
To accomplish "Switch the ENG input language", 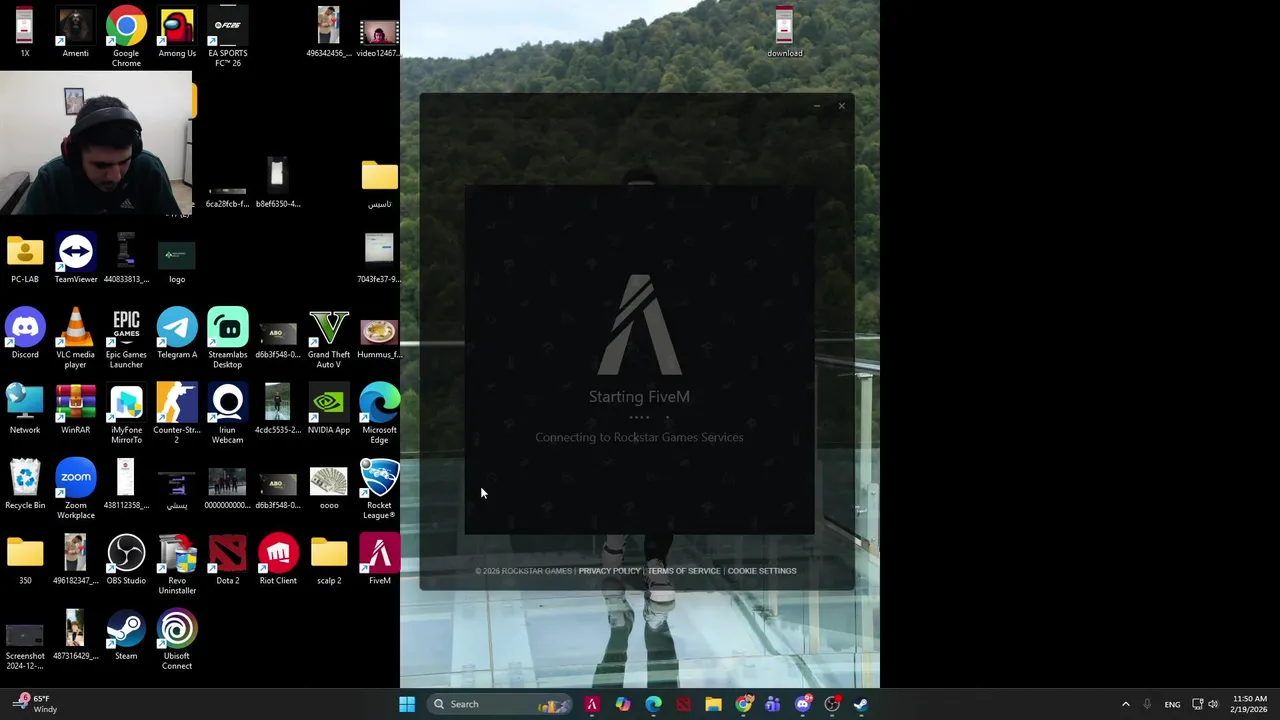I will point(1172,704).
